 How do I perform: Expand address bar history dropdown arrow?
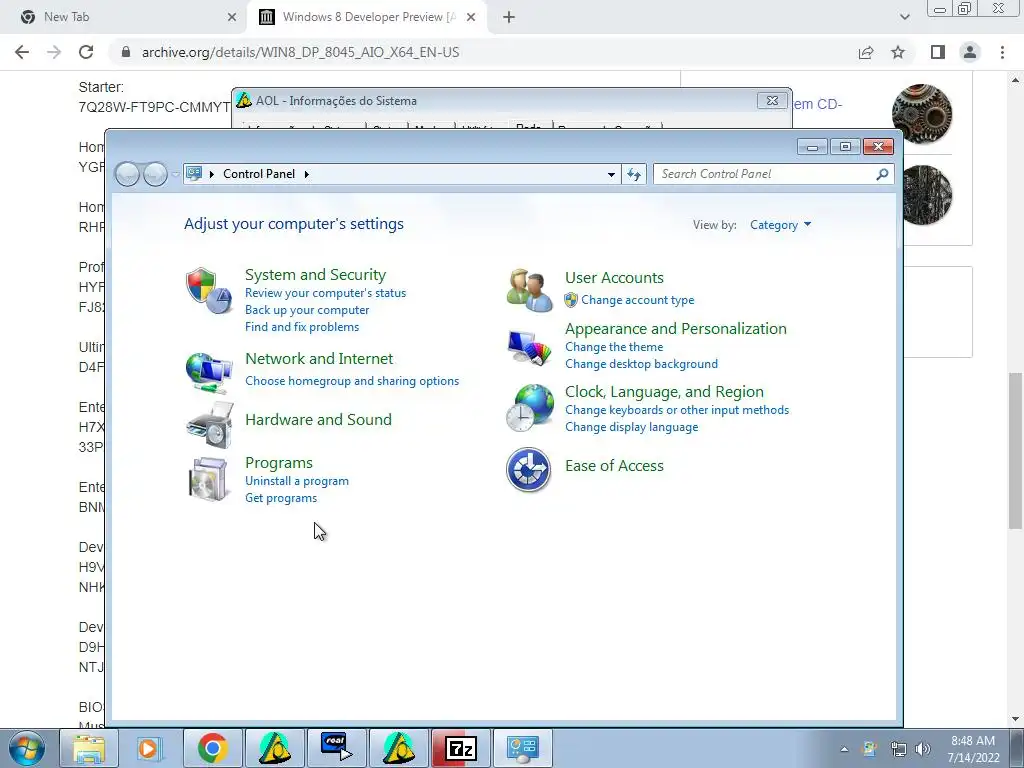[611, 174]
